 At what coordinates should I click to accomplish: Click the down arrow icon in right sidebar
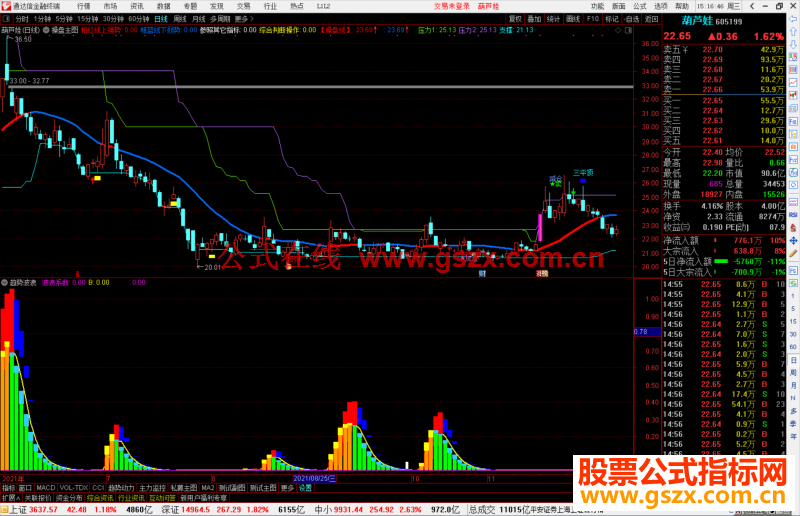tap(793, 44)
